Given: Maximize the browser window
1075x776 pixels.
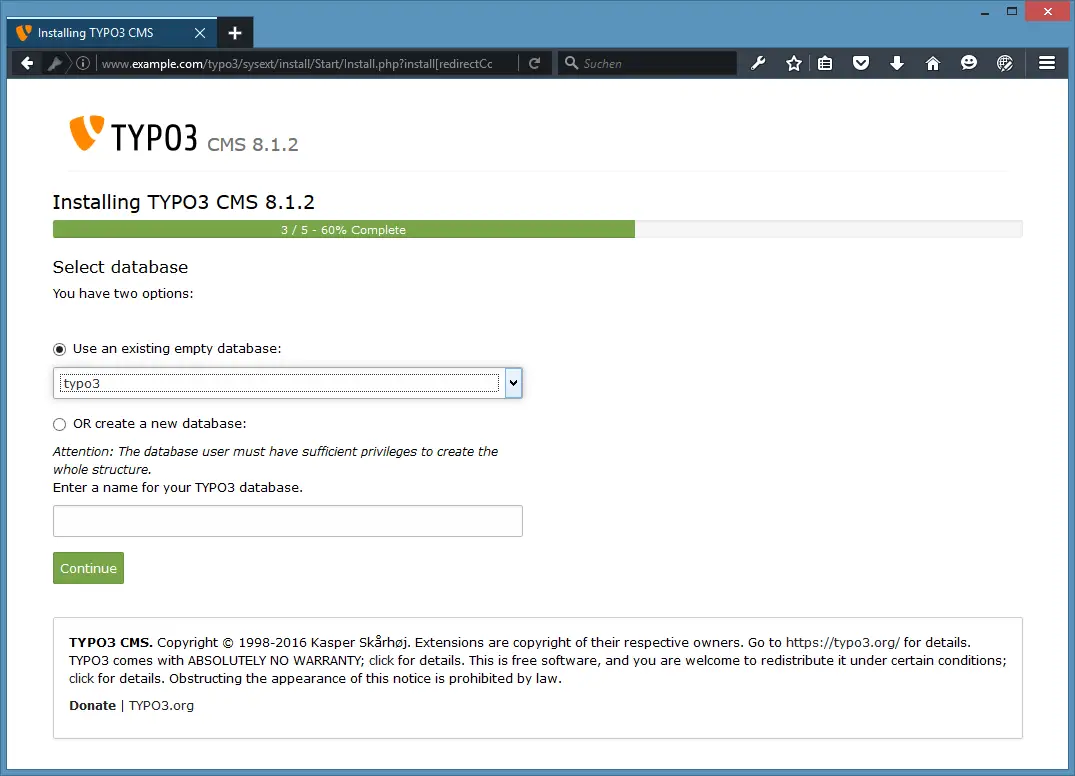Looking at the screenshot, I should point(1012,12).
